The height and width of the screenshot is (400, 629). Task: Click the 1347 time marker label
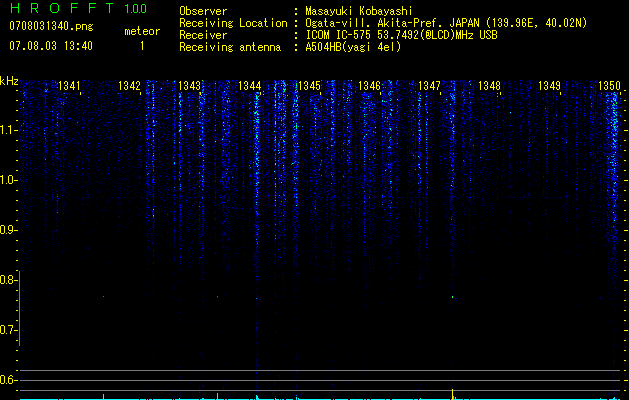429,86
